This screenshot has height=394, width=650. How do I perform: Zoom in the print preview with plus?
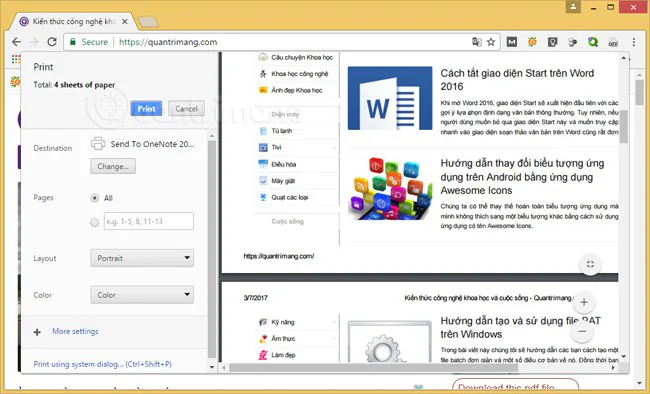584,302
